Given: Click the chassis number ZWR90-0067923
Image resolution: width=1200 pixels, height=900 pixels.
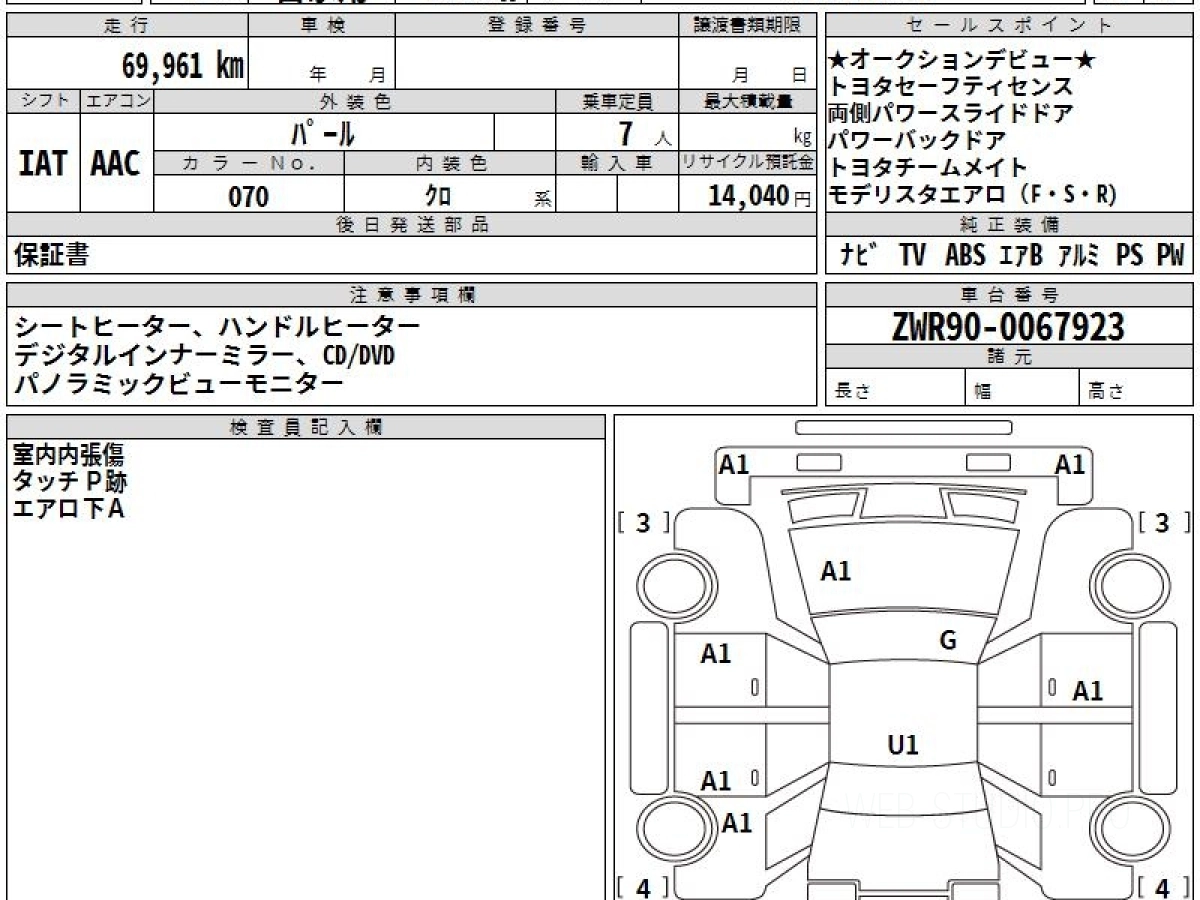Looking at the screenshot, I should (x=1008, y=326).
